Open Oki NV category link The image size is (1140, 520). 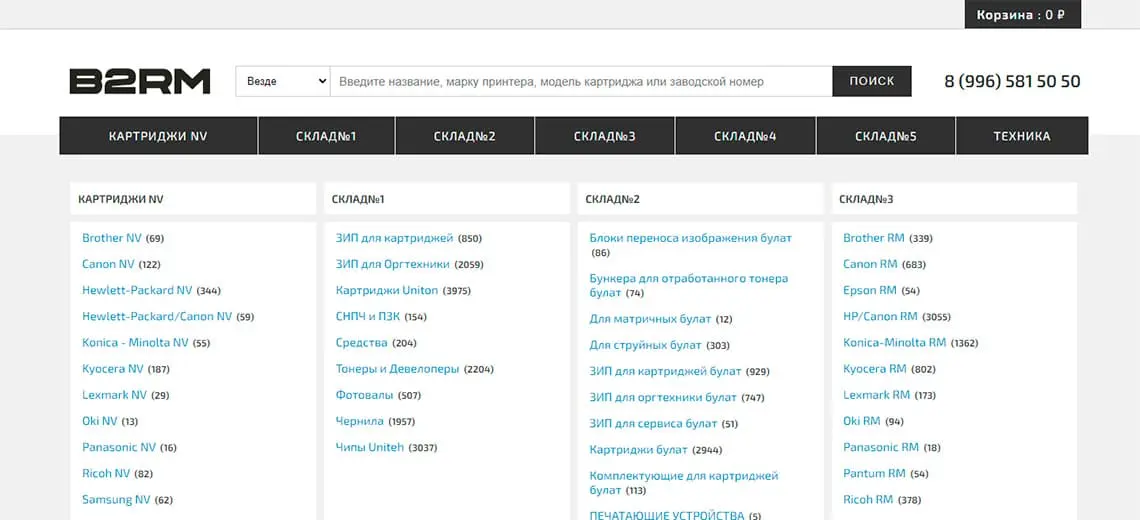(x=100, y=421)
